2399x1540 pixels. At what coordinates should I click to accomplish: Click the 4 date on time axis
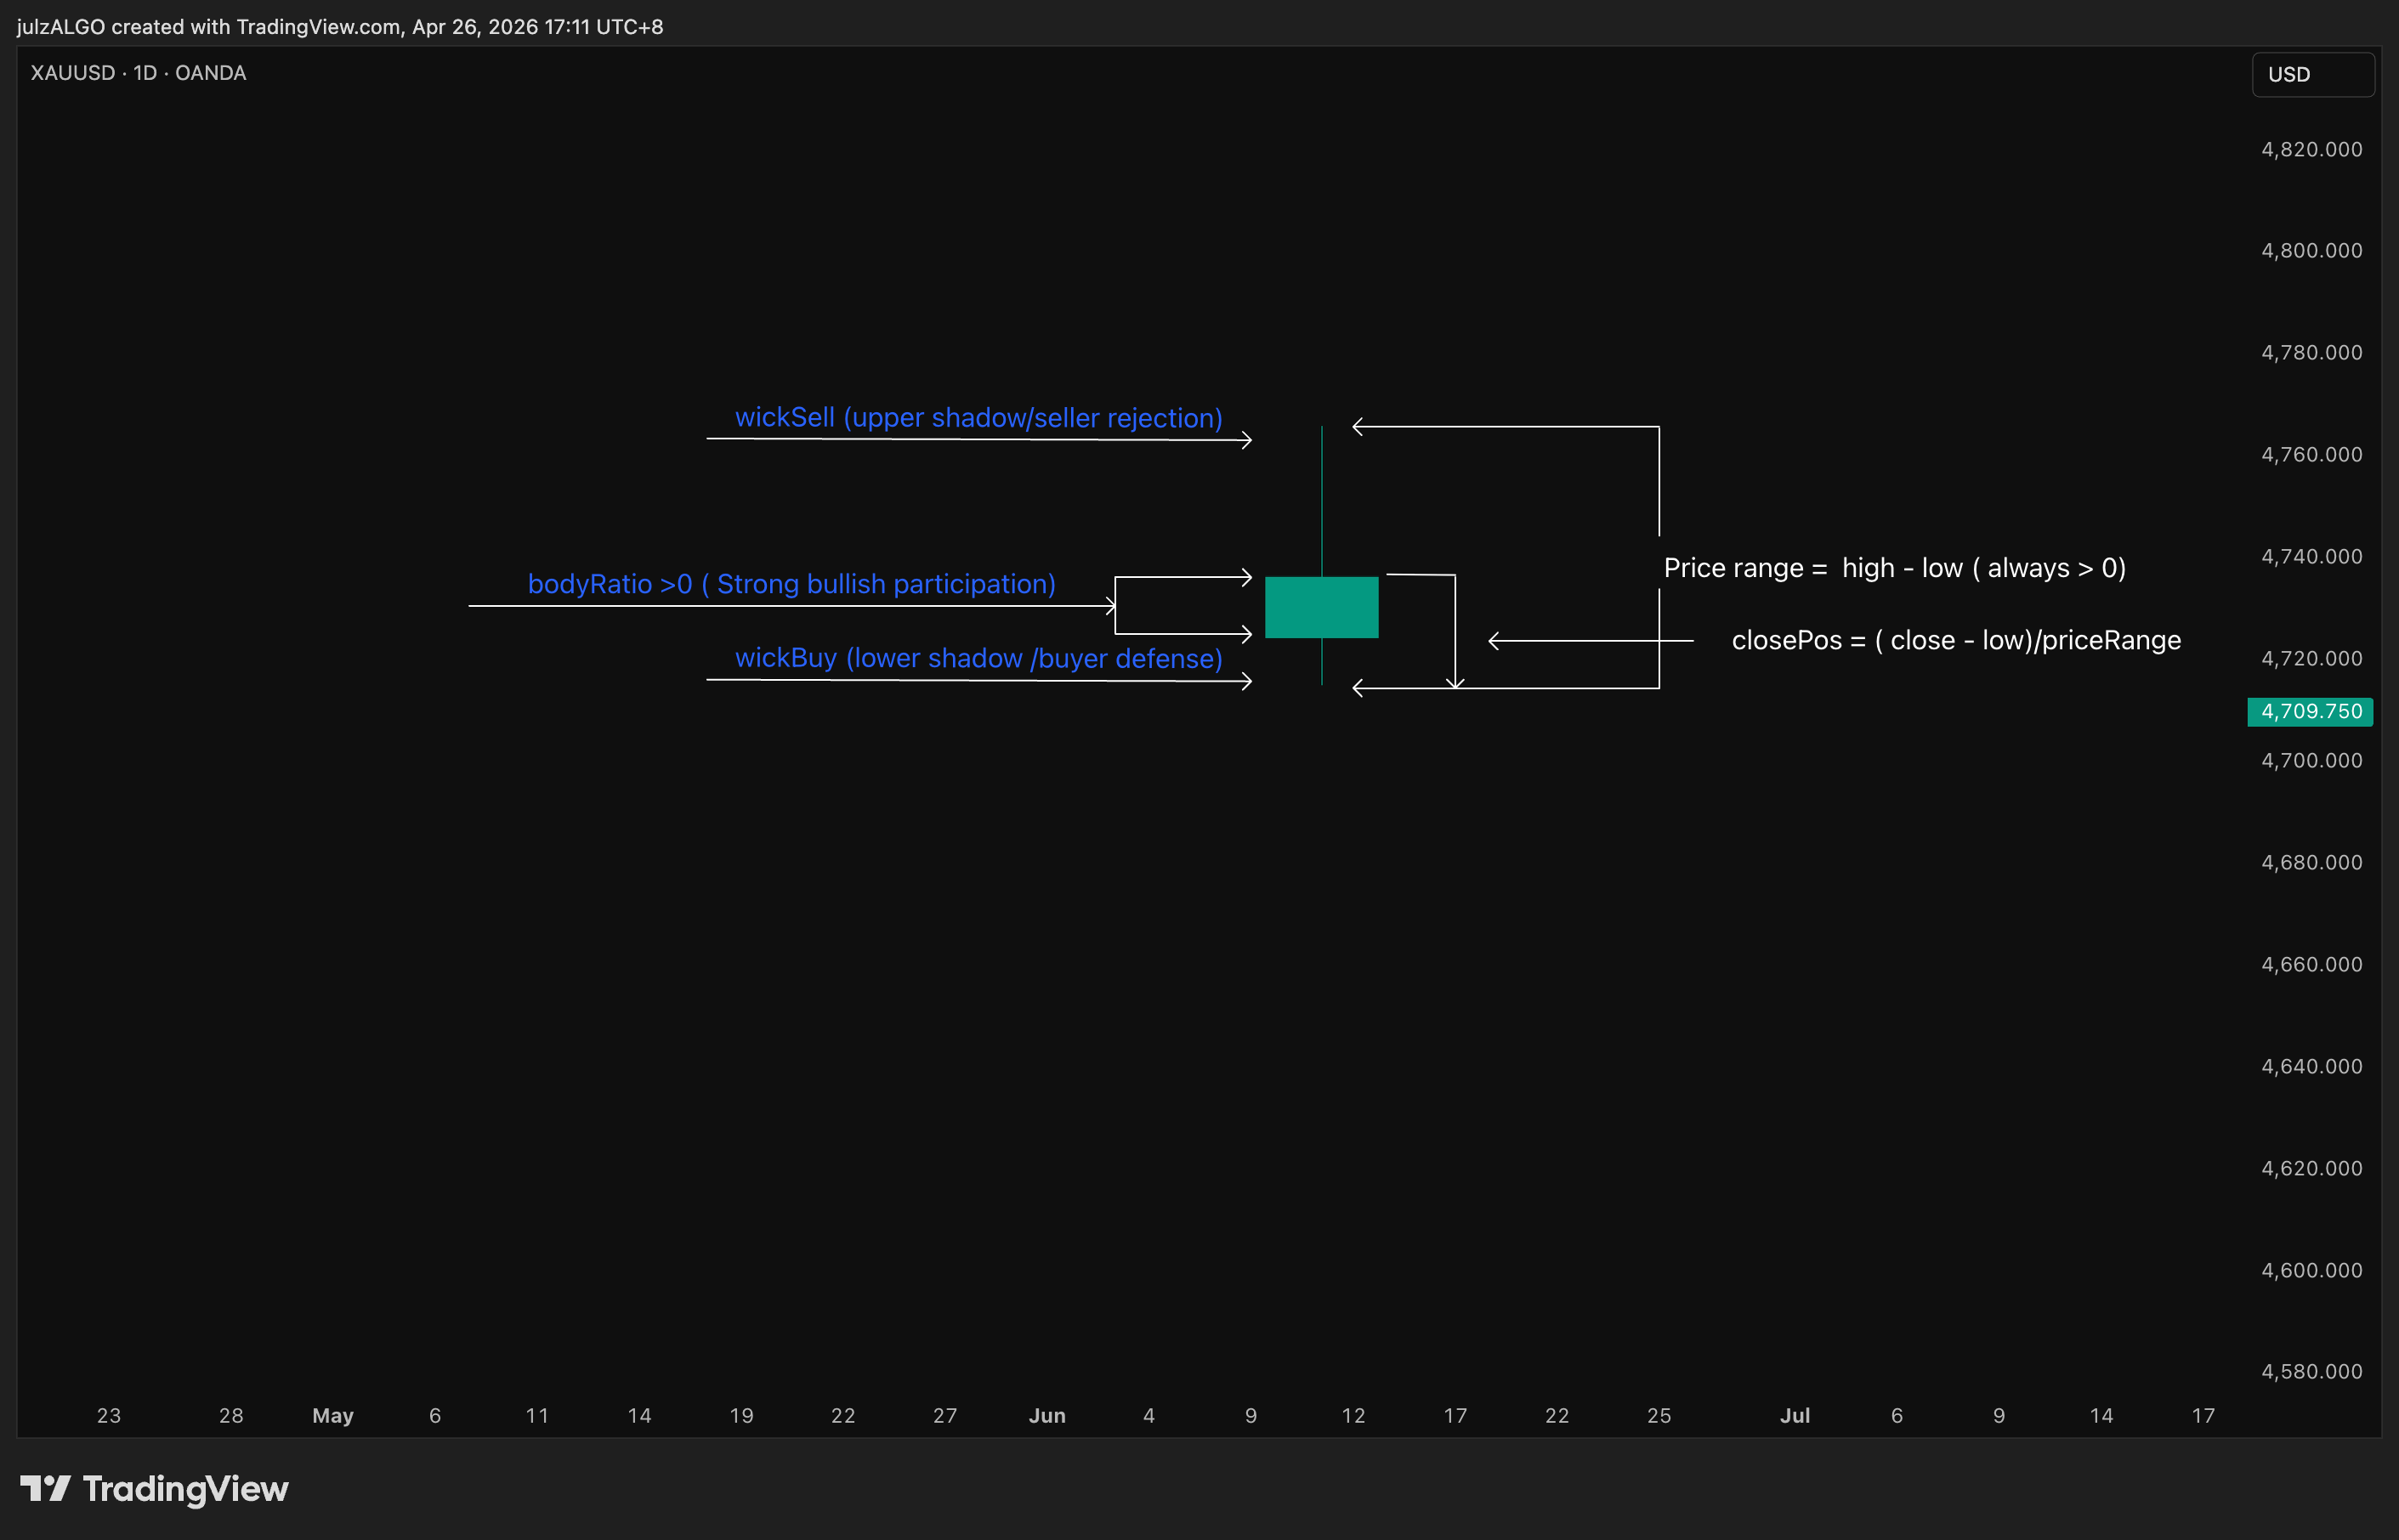[x=1149, y=1416]
